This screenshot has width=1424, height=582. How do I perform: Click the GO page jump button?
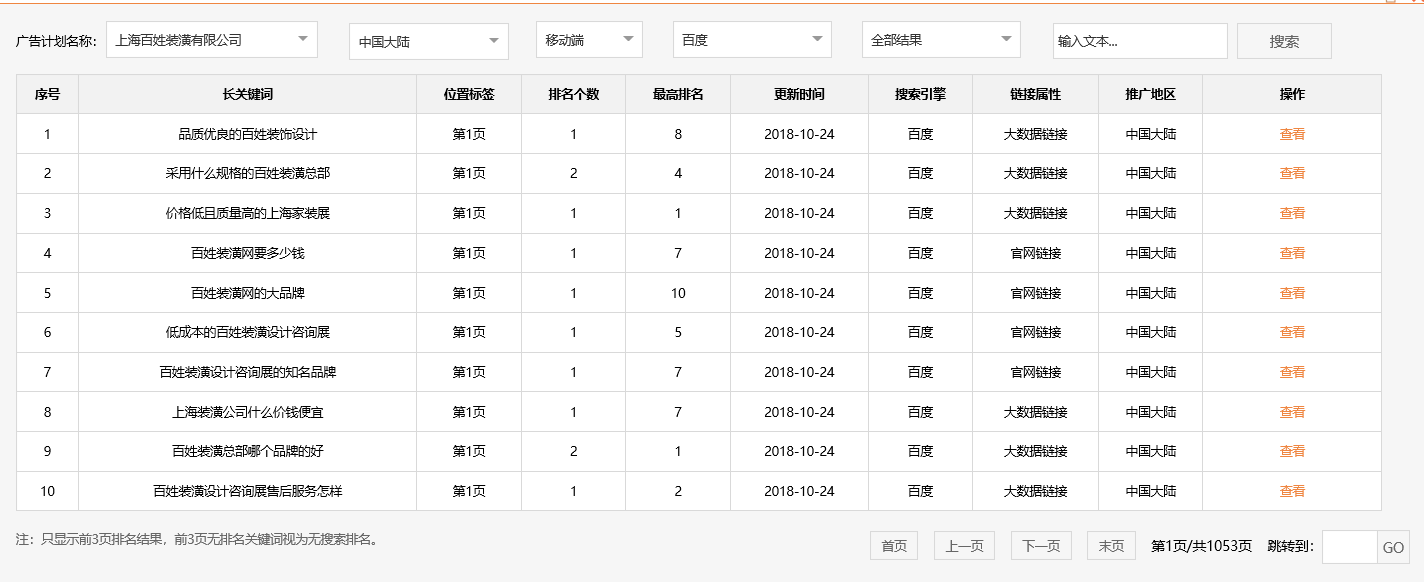(1392, 545)
